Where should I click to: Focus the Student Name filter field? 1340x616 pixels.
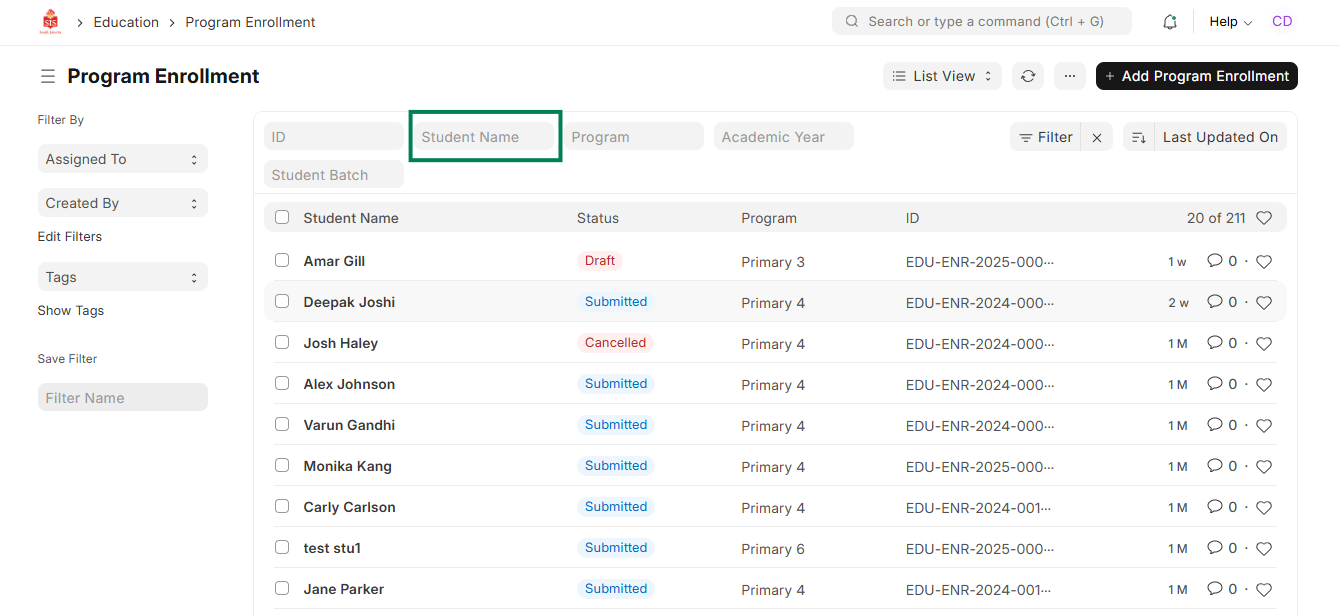[x=485, y=137]
